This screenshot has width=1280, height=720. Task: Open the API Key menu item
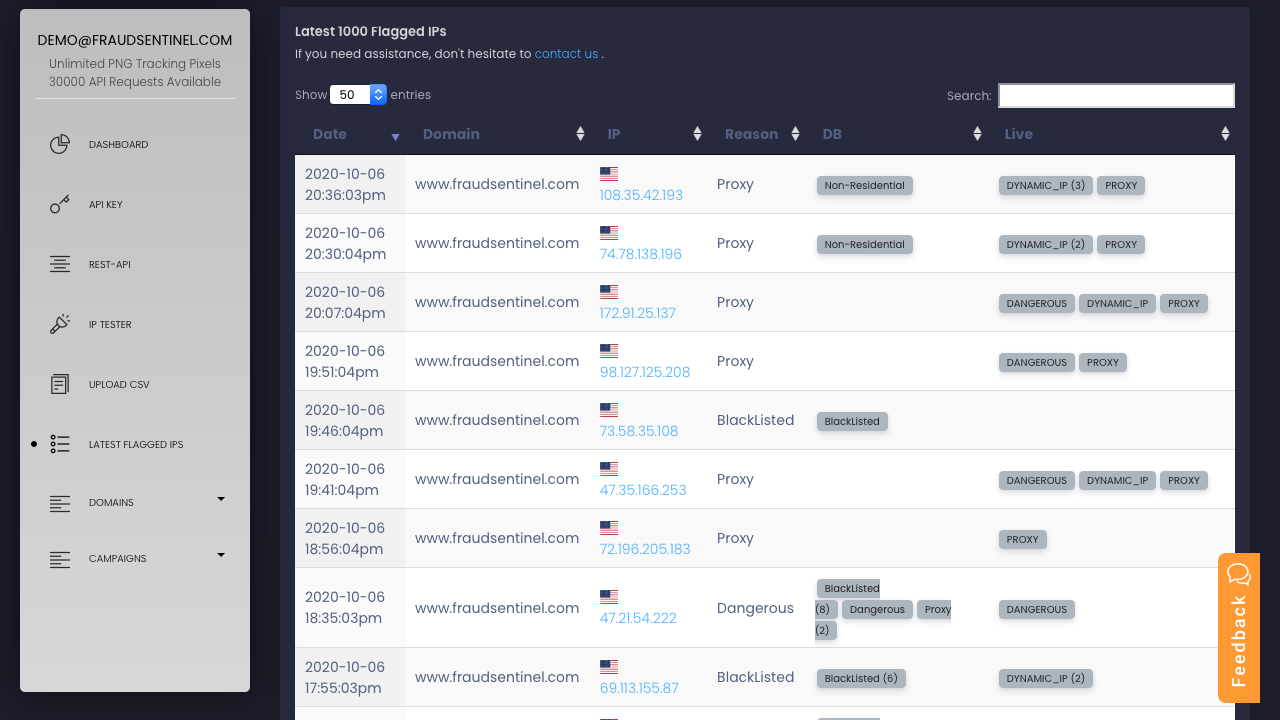point(106,205)
